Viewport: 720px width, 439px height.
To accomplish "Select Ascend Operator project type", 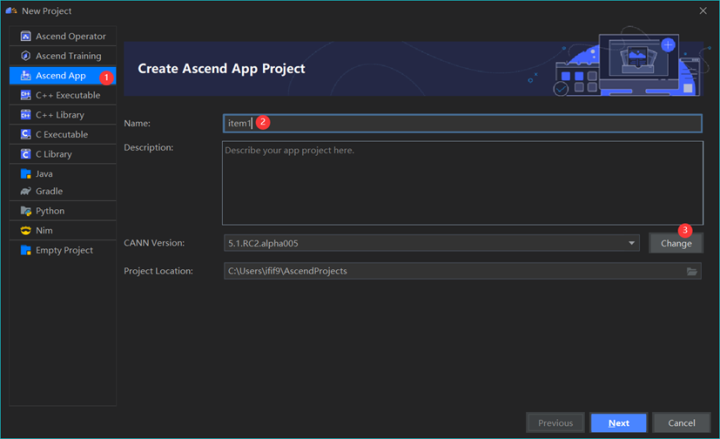I will pos(63,36).
